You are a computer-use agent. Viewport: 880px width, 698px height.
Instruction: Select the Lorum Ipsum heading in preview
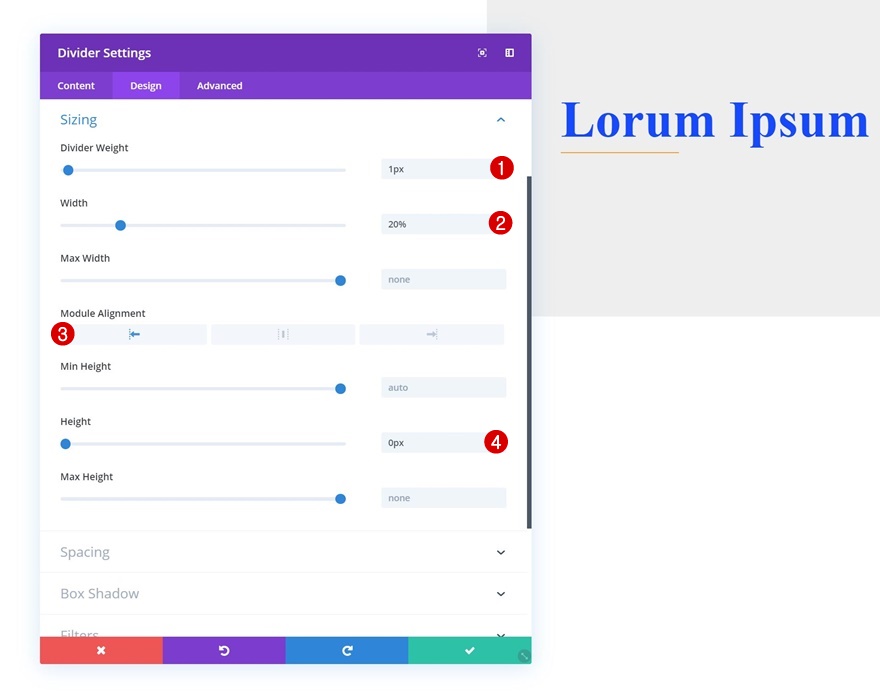click(x=714, y=121)
